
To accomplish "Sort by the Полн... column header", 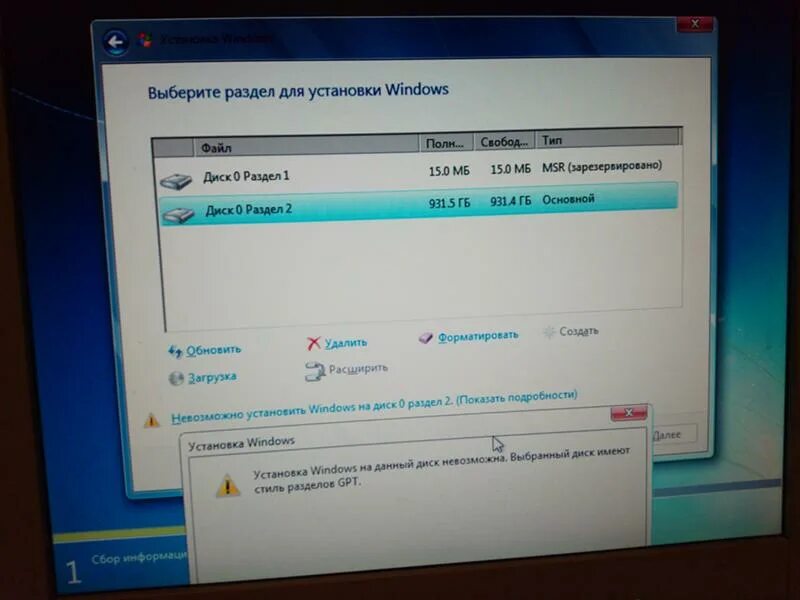I will [x=446, y=143].
